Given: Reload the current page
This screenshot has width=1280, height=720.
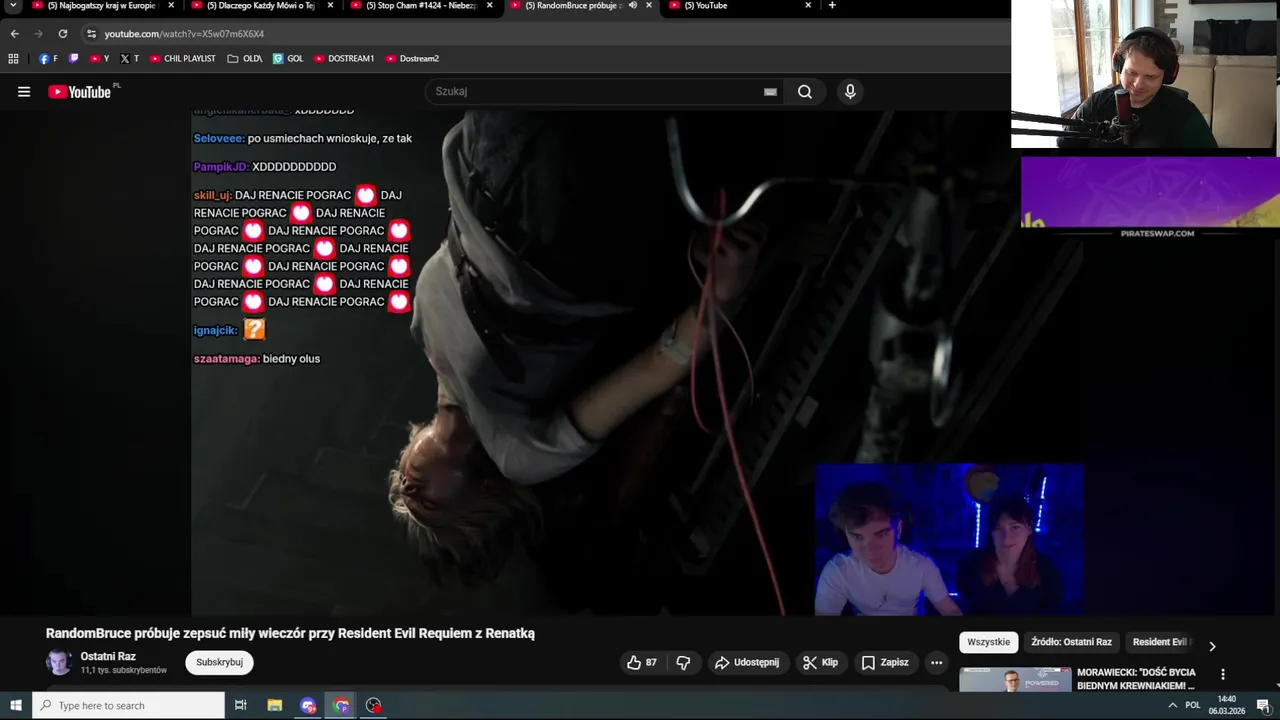Looking at the screenshot, I should 62,33.
